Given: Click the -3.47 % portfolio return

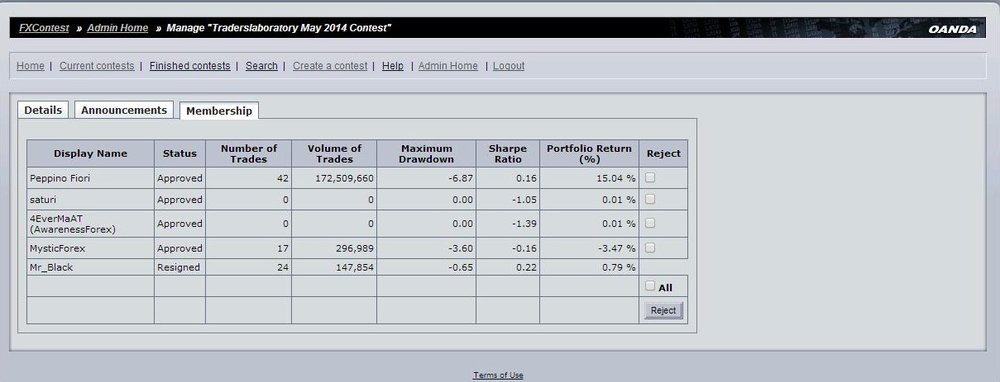Looking at the screenshot, I should click(x=617, y=248).
